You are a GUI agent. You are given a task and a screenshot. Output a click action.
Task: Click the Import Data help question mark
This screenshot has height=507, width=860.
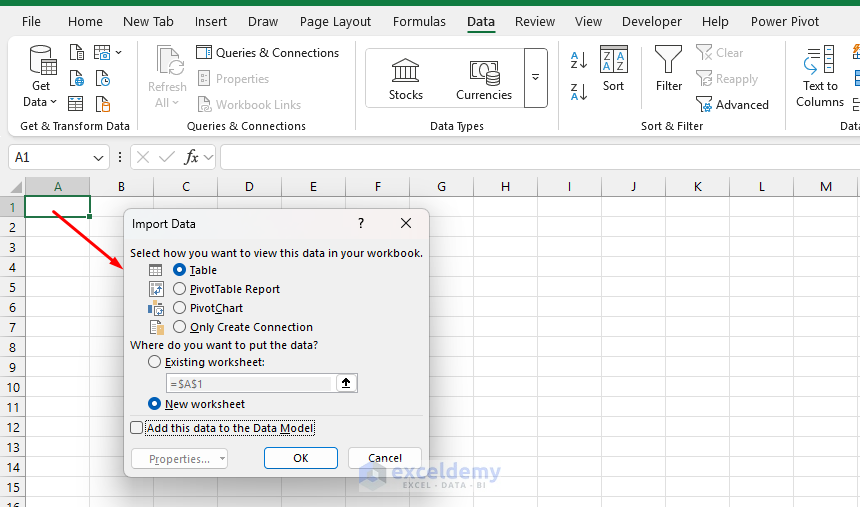point(361,223)
